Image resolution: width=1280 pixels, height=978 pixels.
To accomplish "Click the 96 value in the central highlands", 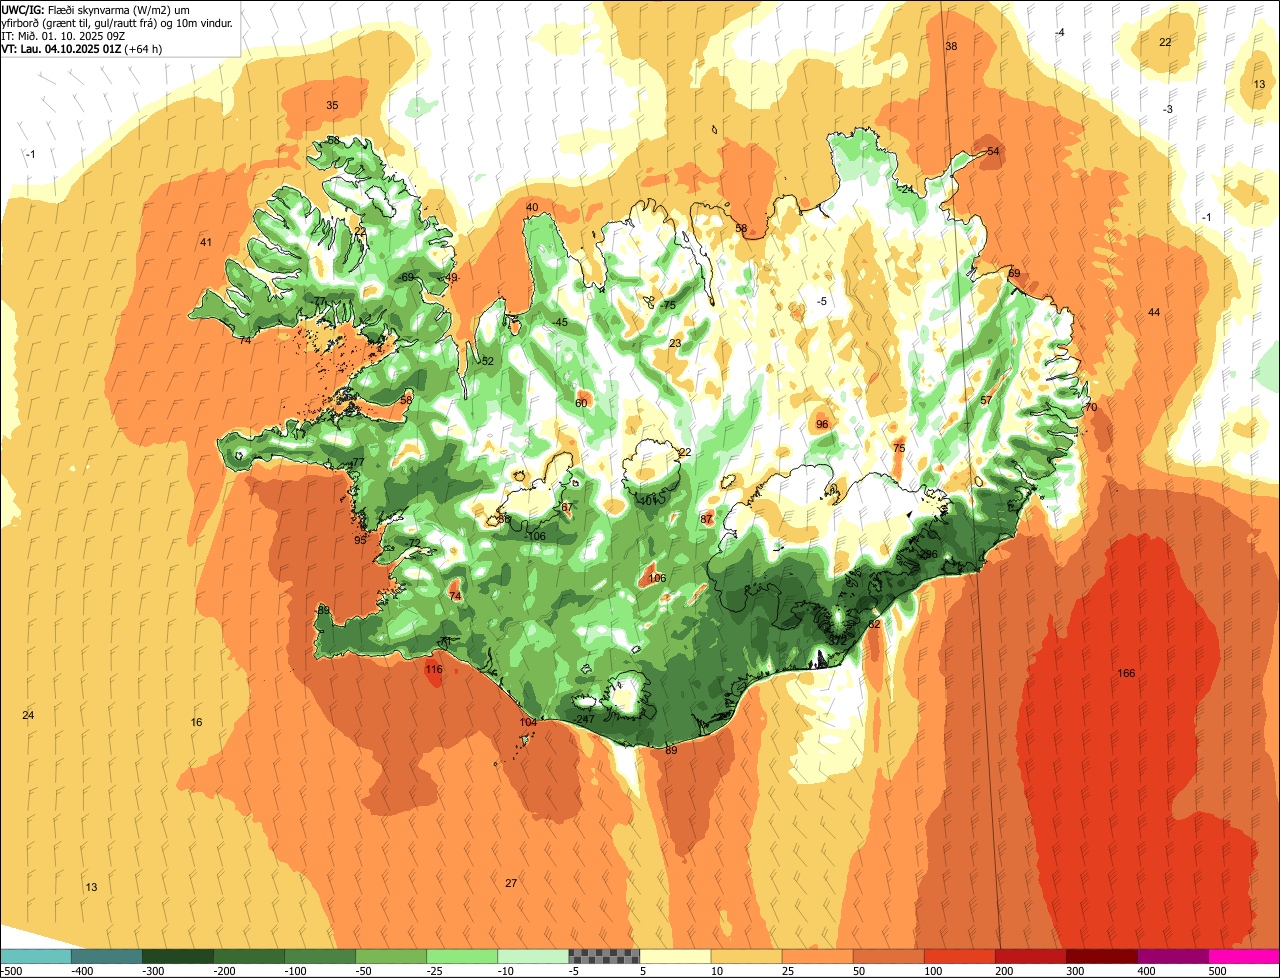I will (x=822, y=424).
